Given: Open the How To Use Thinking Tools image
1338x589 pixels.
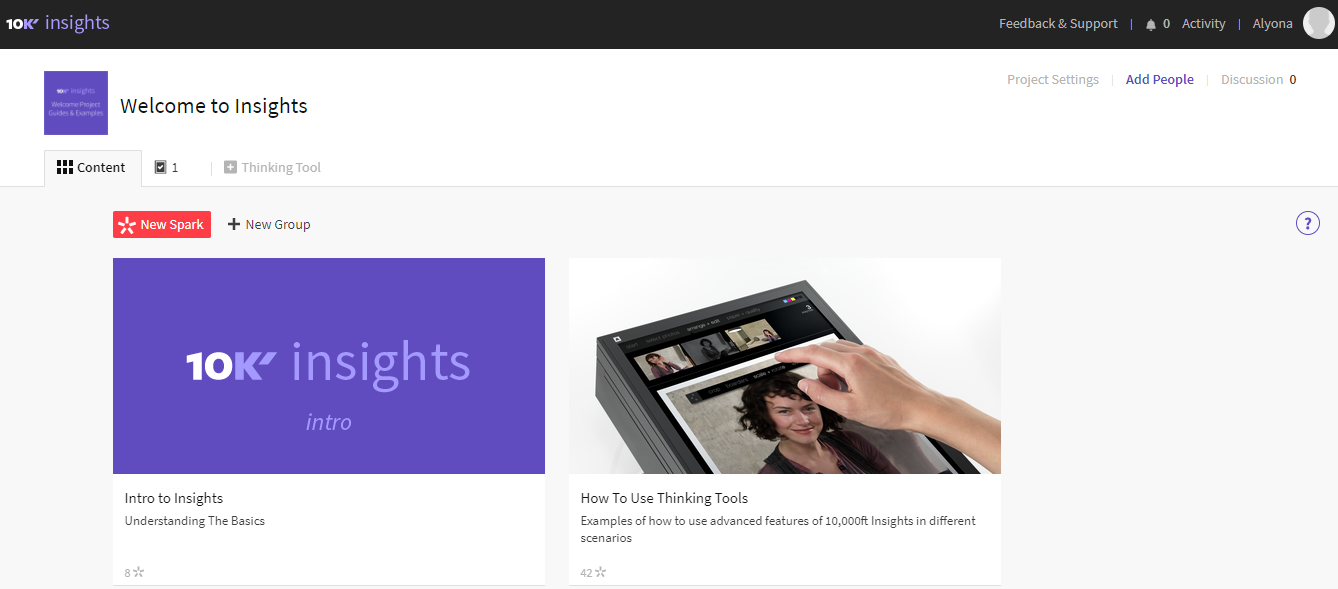Looking at the screenshot, I should coord(785,366).
